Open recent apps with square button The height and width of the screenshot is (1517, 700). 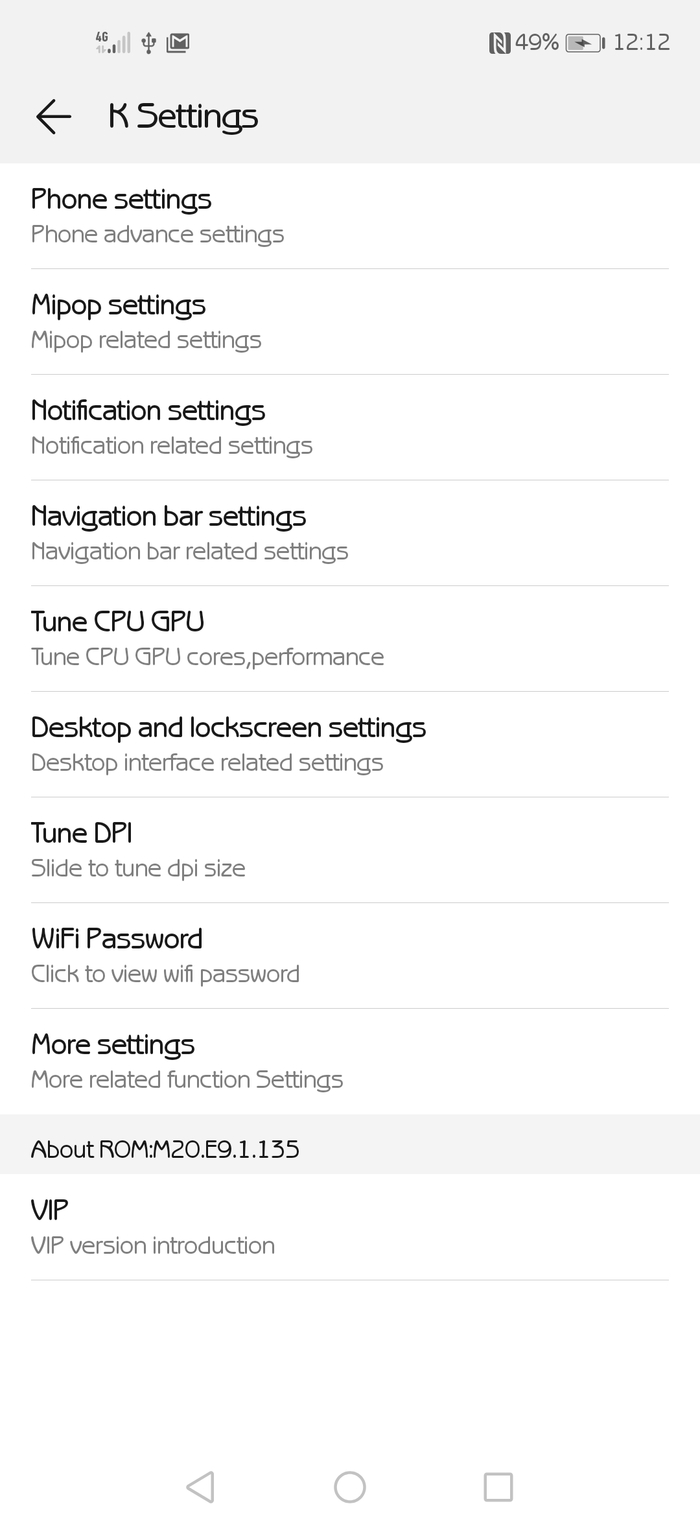[x=498, y=1487]
